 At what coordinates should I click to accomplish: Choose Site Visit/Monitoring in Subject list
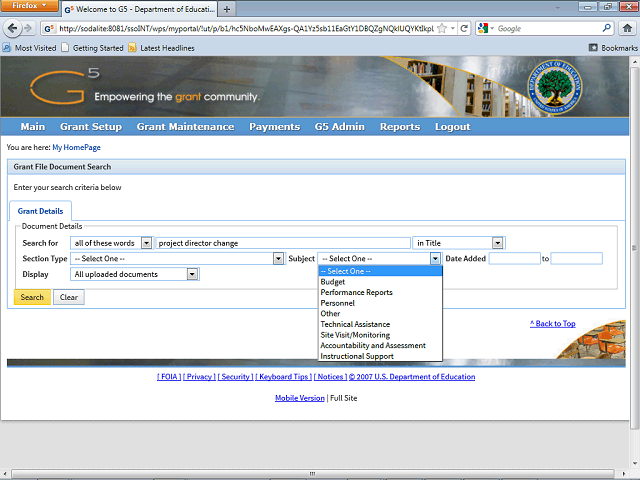click(380, 335)
